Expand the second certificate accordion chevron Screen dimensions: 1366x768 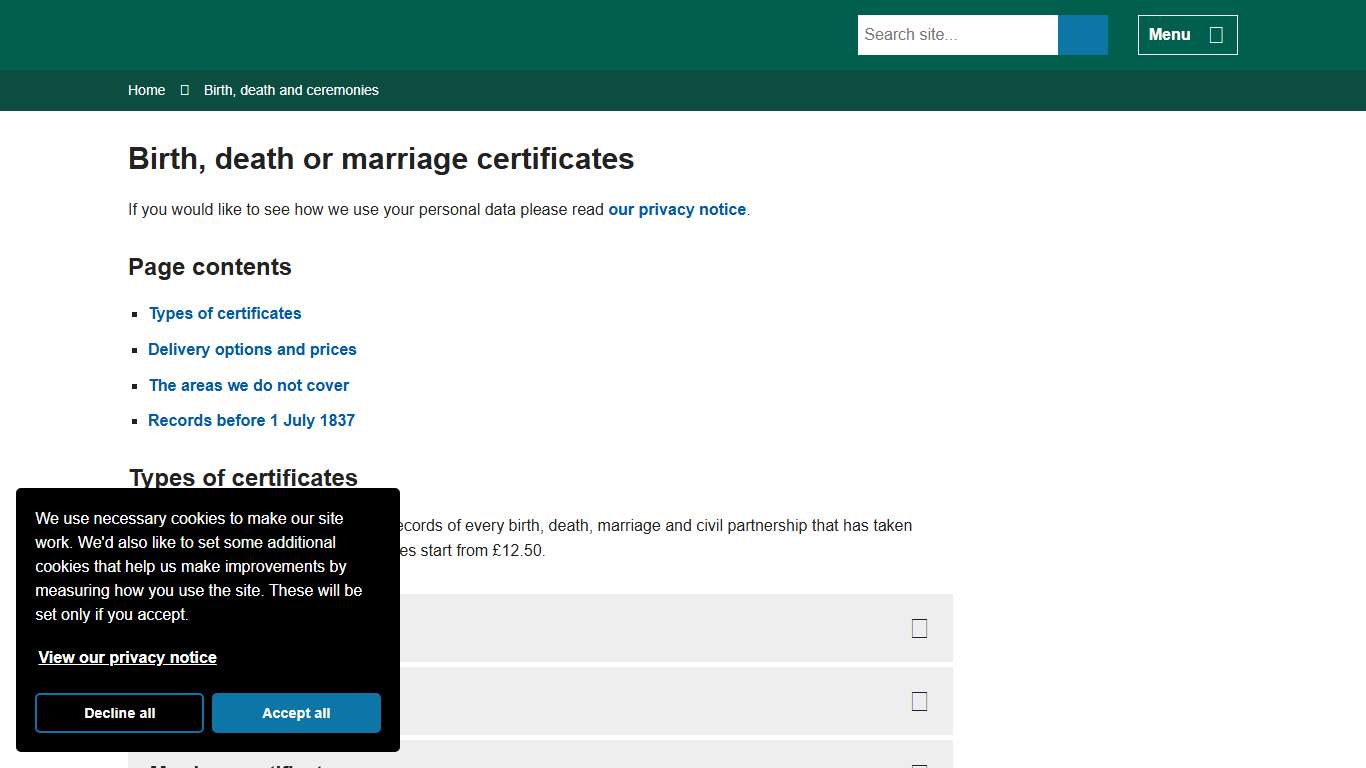click(x=919, y=701)
